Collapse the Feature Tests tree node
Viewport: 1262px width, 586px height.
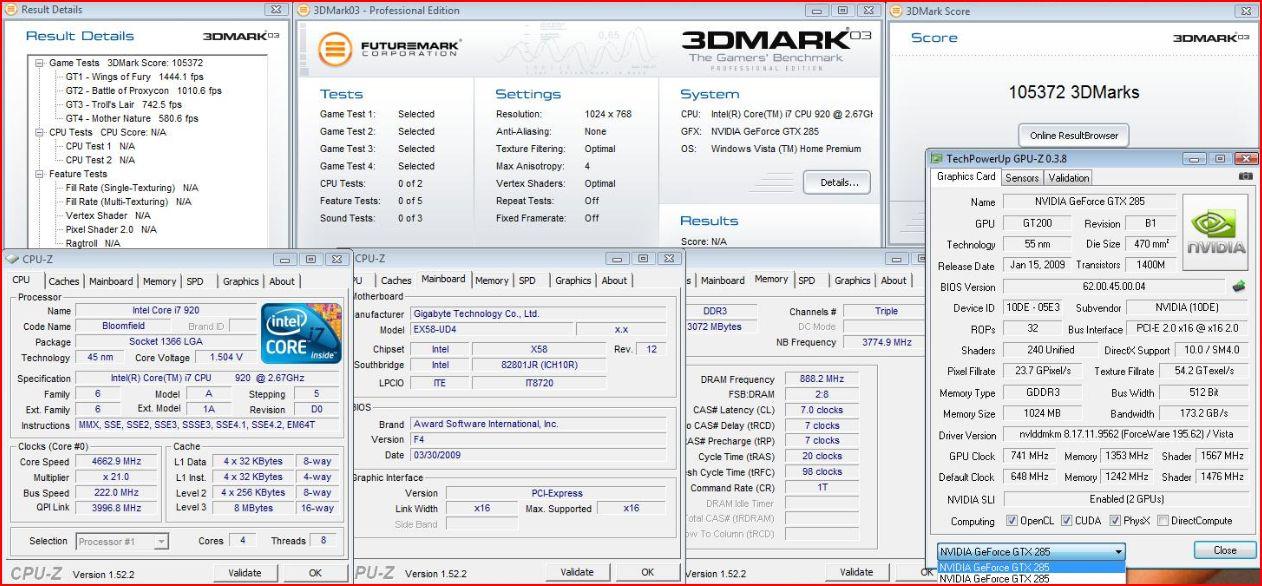point(39,174)
